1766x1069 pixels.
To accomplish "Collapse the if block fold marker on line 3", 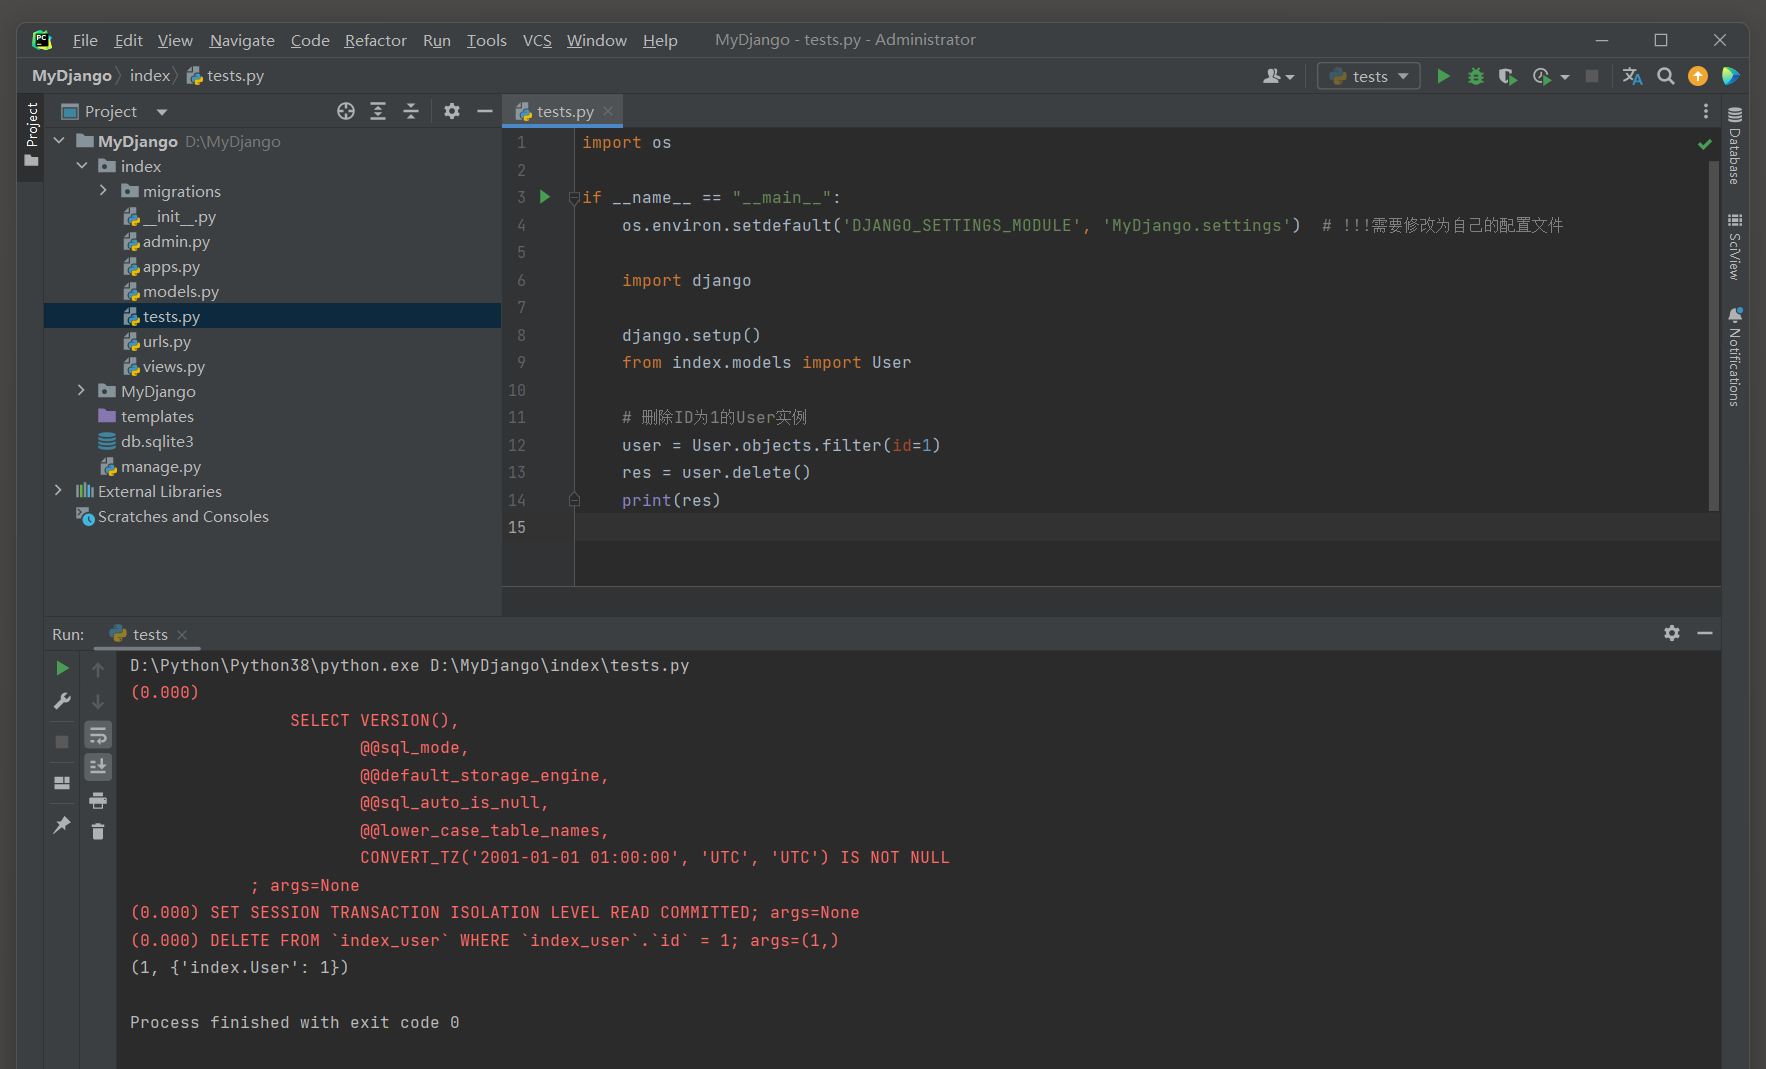I will point(574,197).
